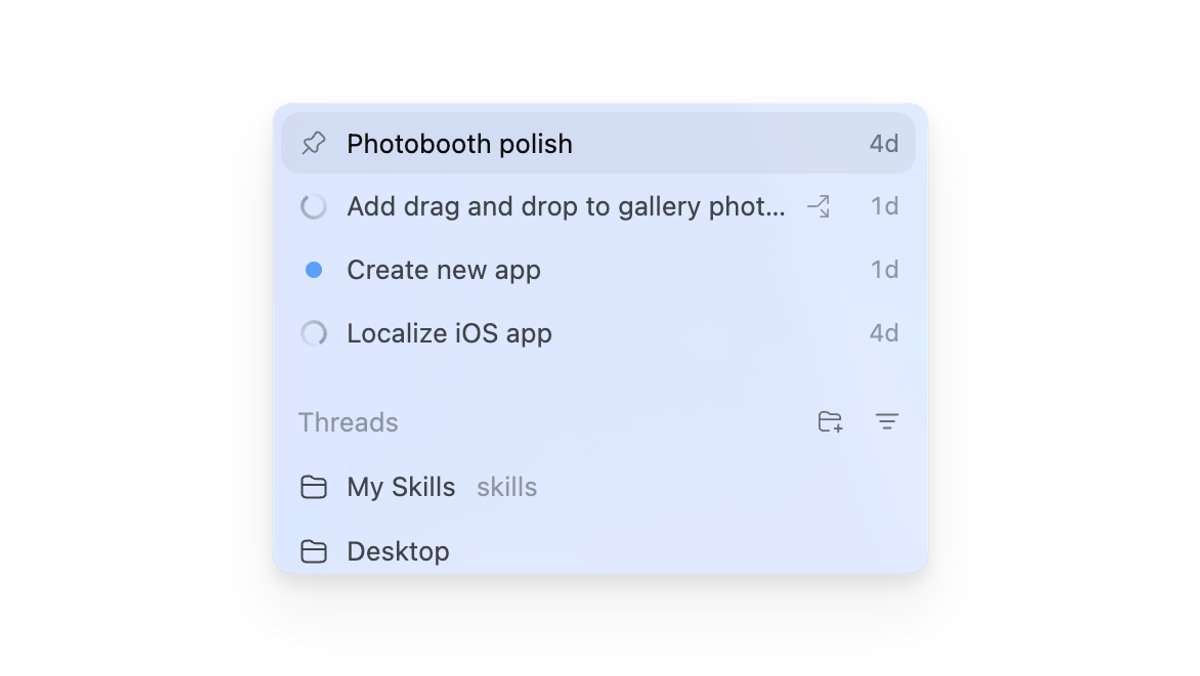Click the branch arrow icon on the drag and drop thread

[x=818, y=207]
